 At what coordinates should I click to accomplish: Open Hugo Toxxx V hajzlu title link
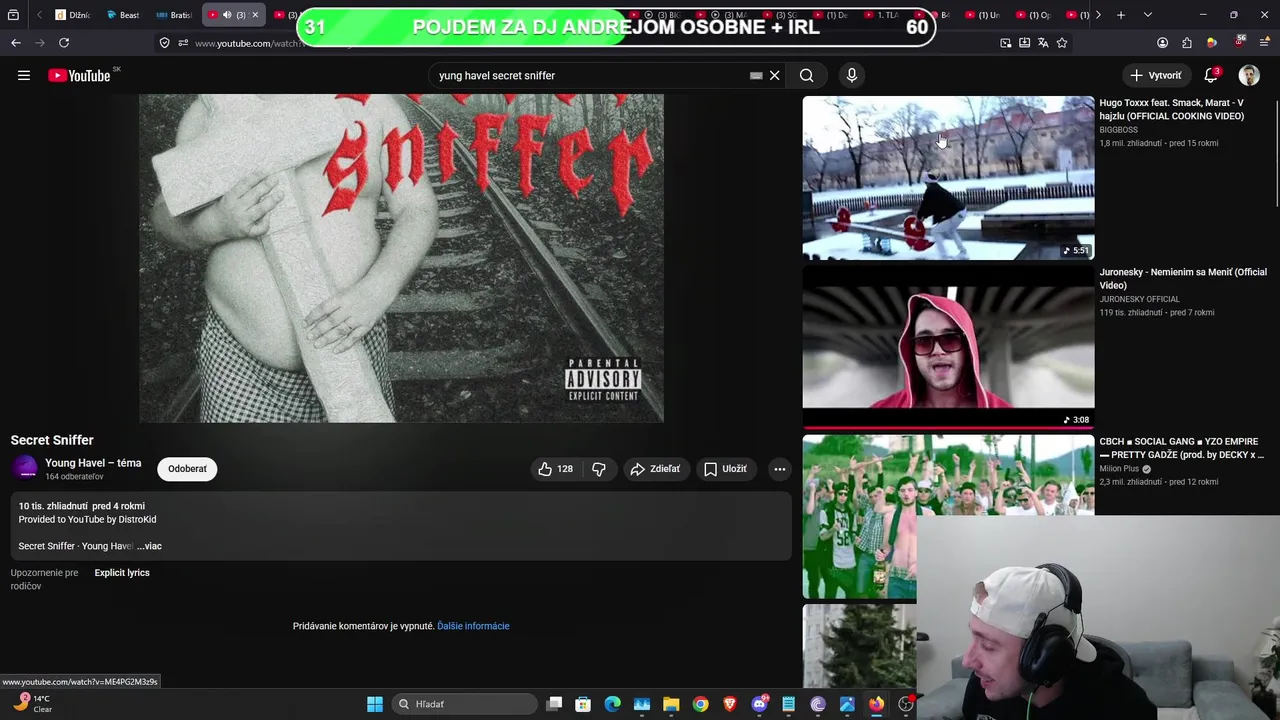[x=1172, y=109]
